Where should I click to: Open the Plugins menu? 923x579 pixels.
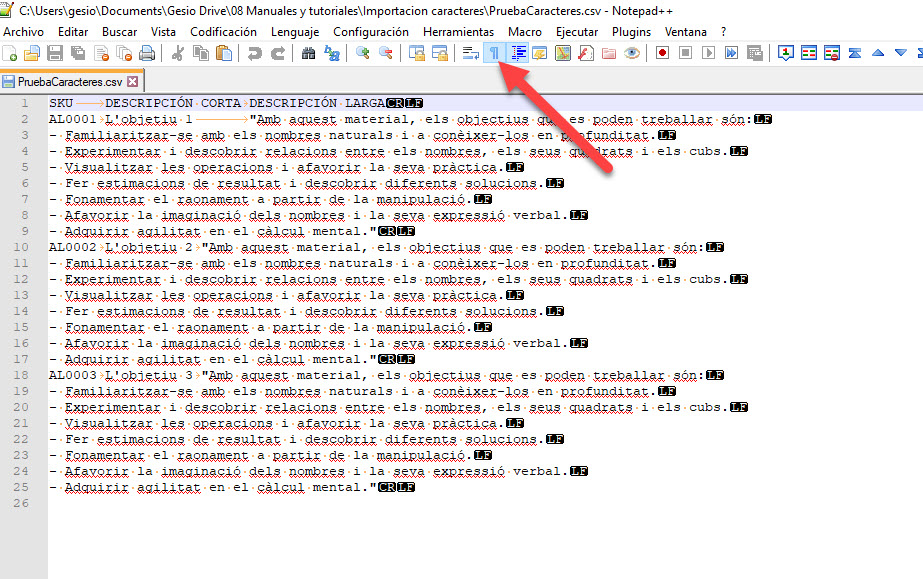pos(631,32)
